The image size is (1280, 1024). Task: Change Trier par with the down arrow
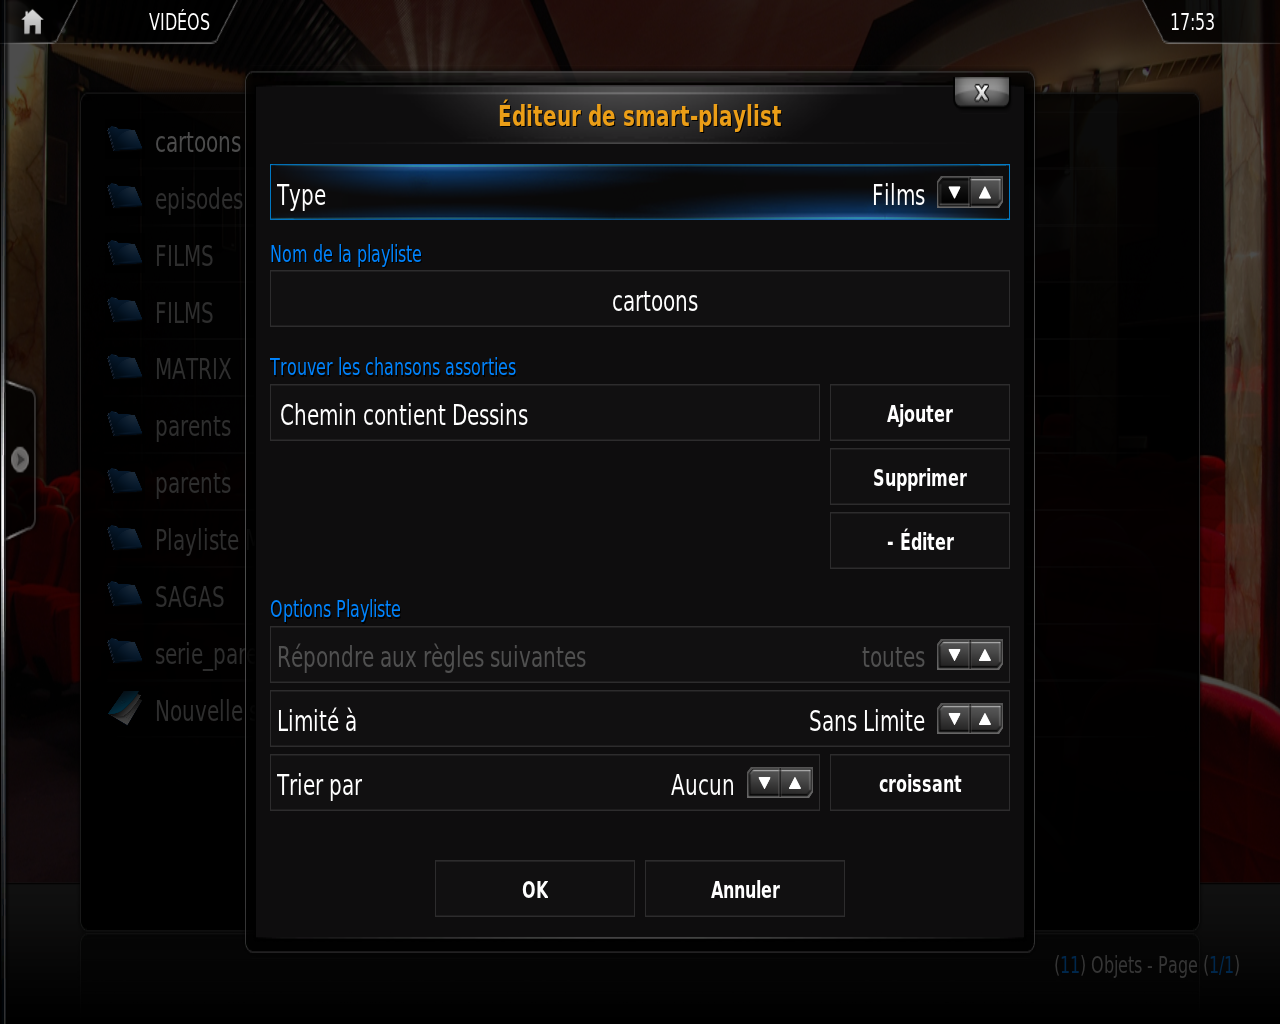pos(764,783)
